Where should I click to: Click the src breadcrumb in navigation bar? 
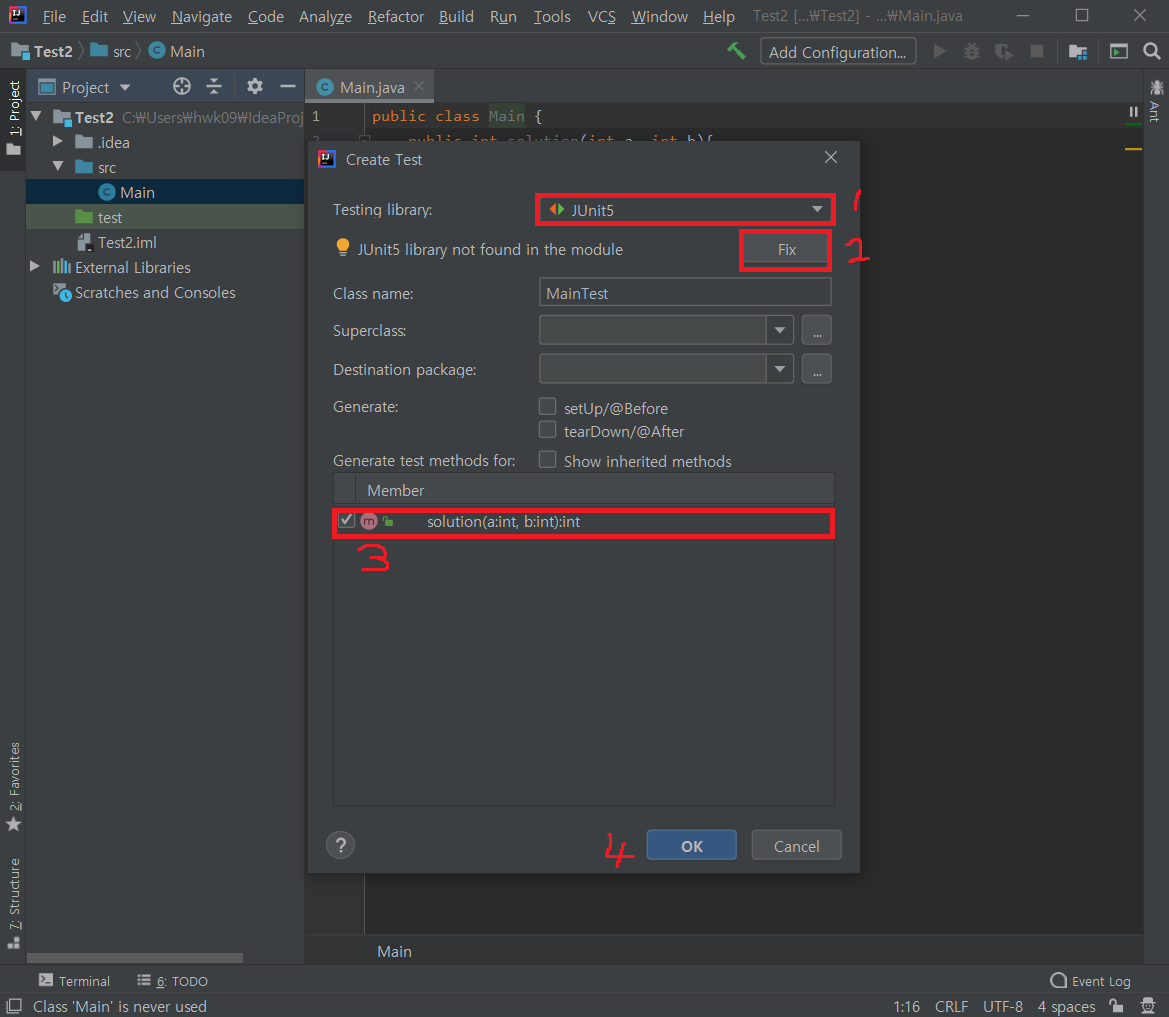[110, 51]
